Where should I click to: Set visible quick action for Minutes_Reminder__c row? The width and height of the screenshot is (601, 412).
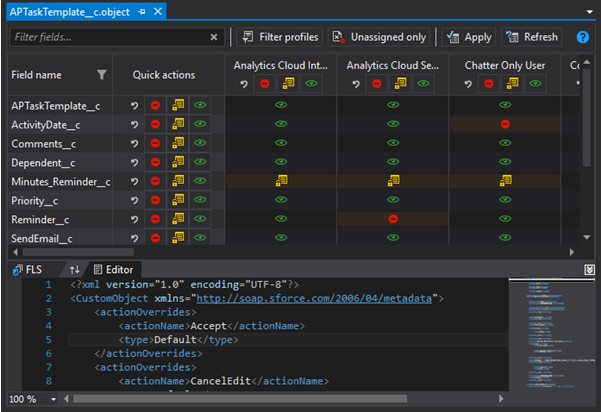pos(200,181)
